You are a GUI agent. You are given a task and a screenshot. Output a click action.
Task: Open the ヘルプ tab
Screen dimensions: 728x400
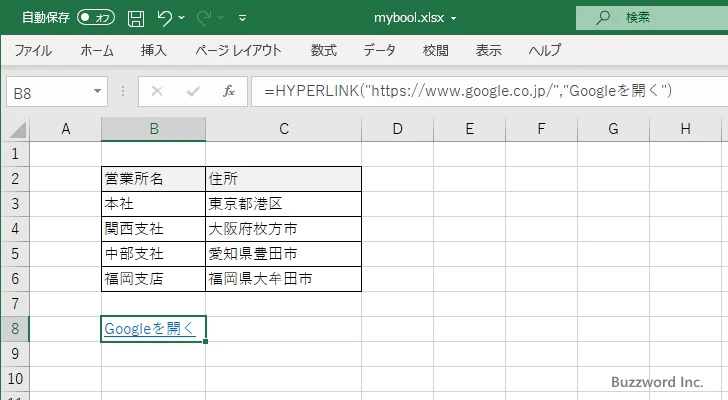[545, 50]
